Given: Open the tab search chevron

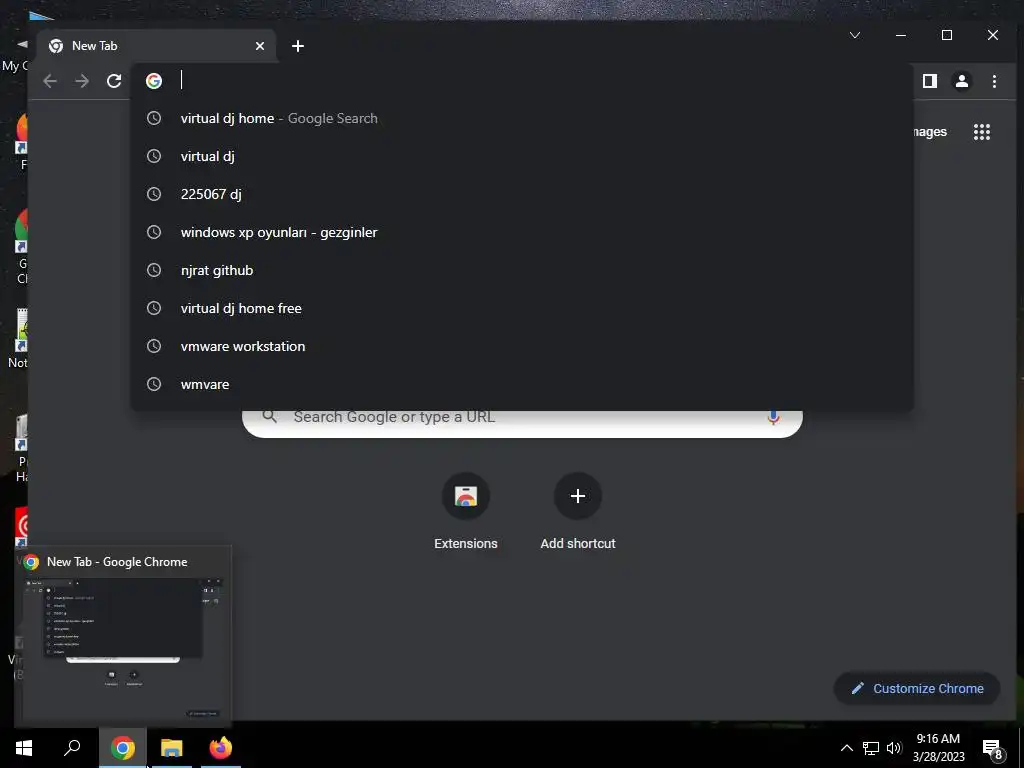Looking at the screenshot, I should 855,35.
